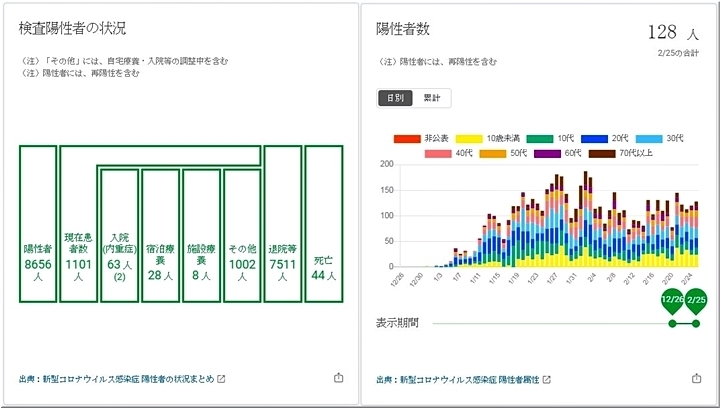
Task: Switch to 累計 cumulative view
Action: [x=431, y=98]
